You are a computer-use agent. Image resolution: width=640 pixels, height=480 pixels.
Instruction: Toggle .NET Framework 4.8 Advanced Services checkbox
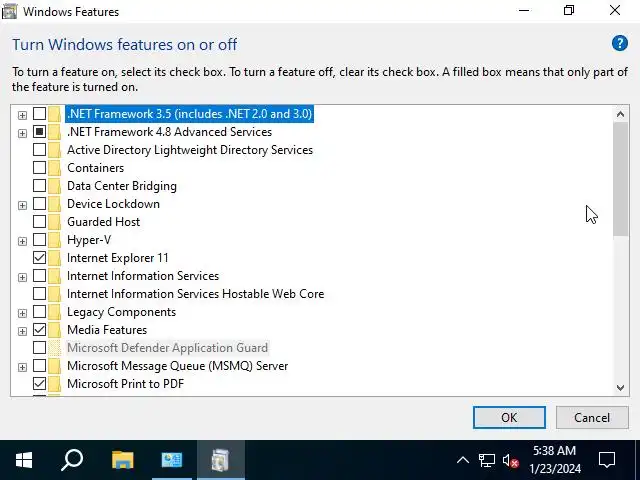click(x=39, y=131)
